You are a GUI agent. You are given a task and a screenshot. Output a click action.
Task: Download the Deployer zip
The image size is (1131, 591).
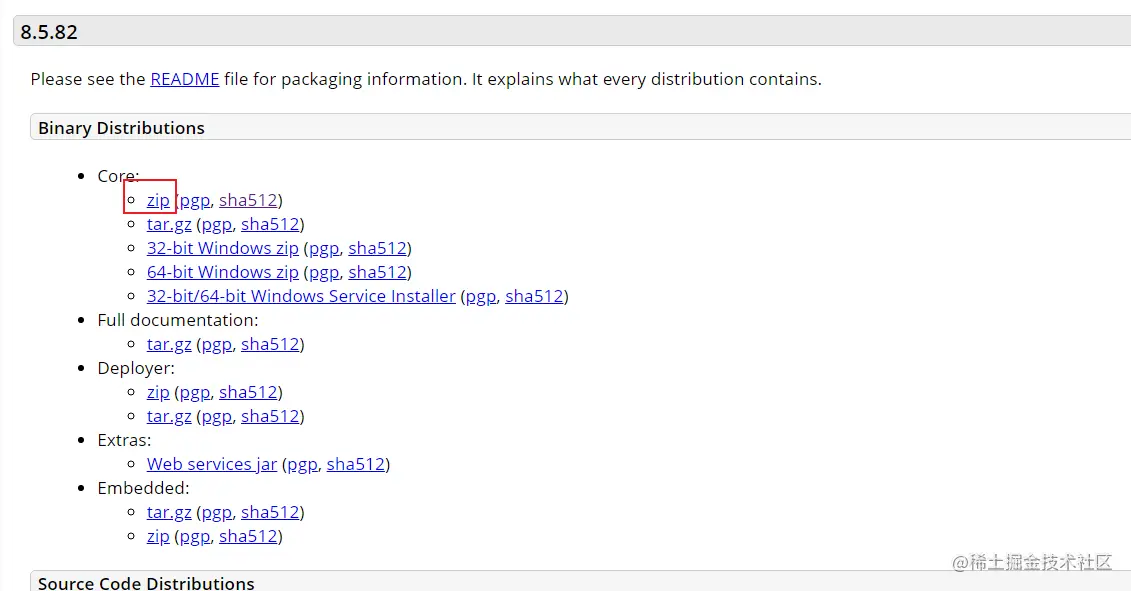coord(158,392)
